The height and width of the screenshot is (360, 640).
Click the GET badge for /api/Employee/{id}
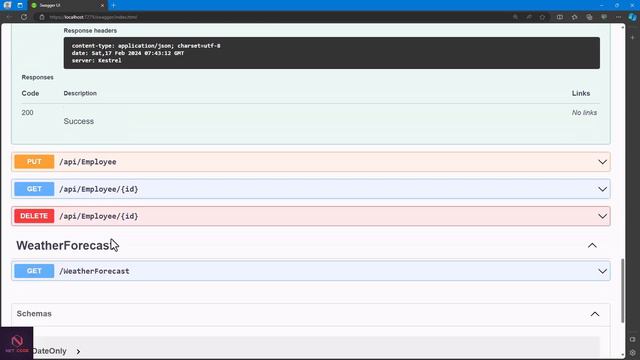[x=34, y=189]
